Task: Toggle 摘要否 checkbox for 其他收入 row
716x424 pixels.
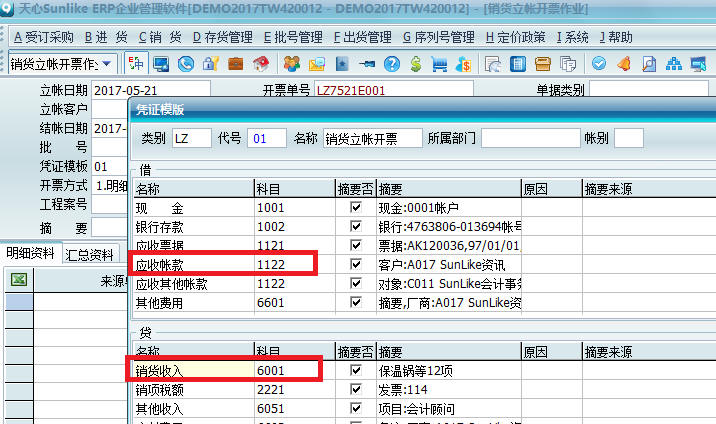Action: (x=355, y=408)
